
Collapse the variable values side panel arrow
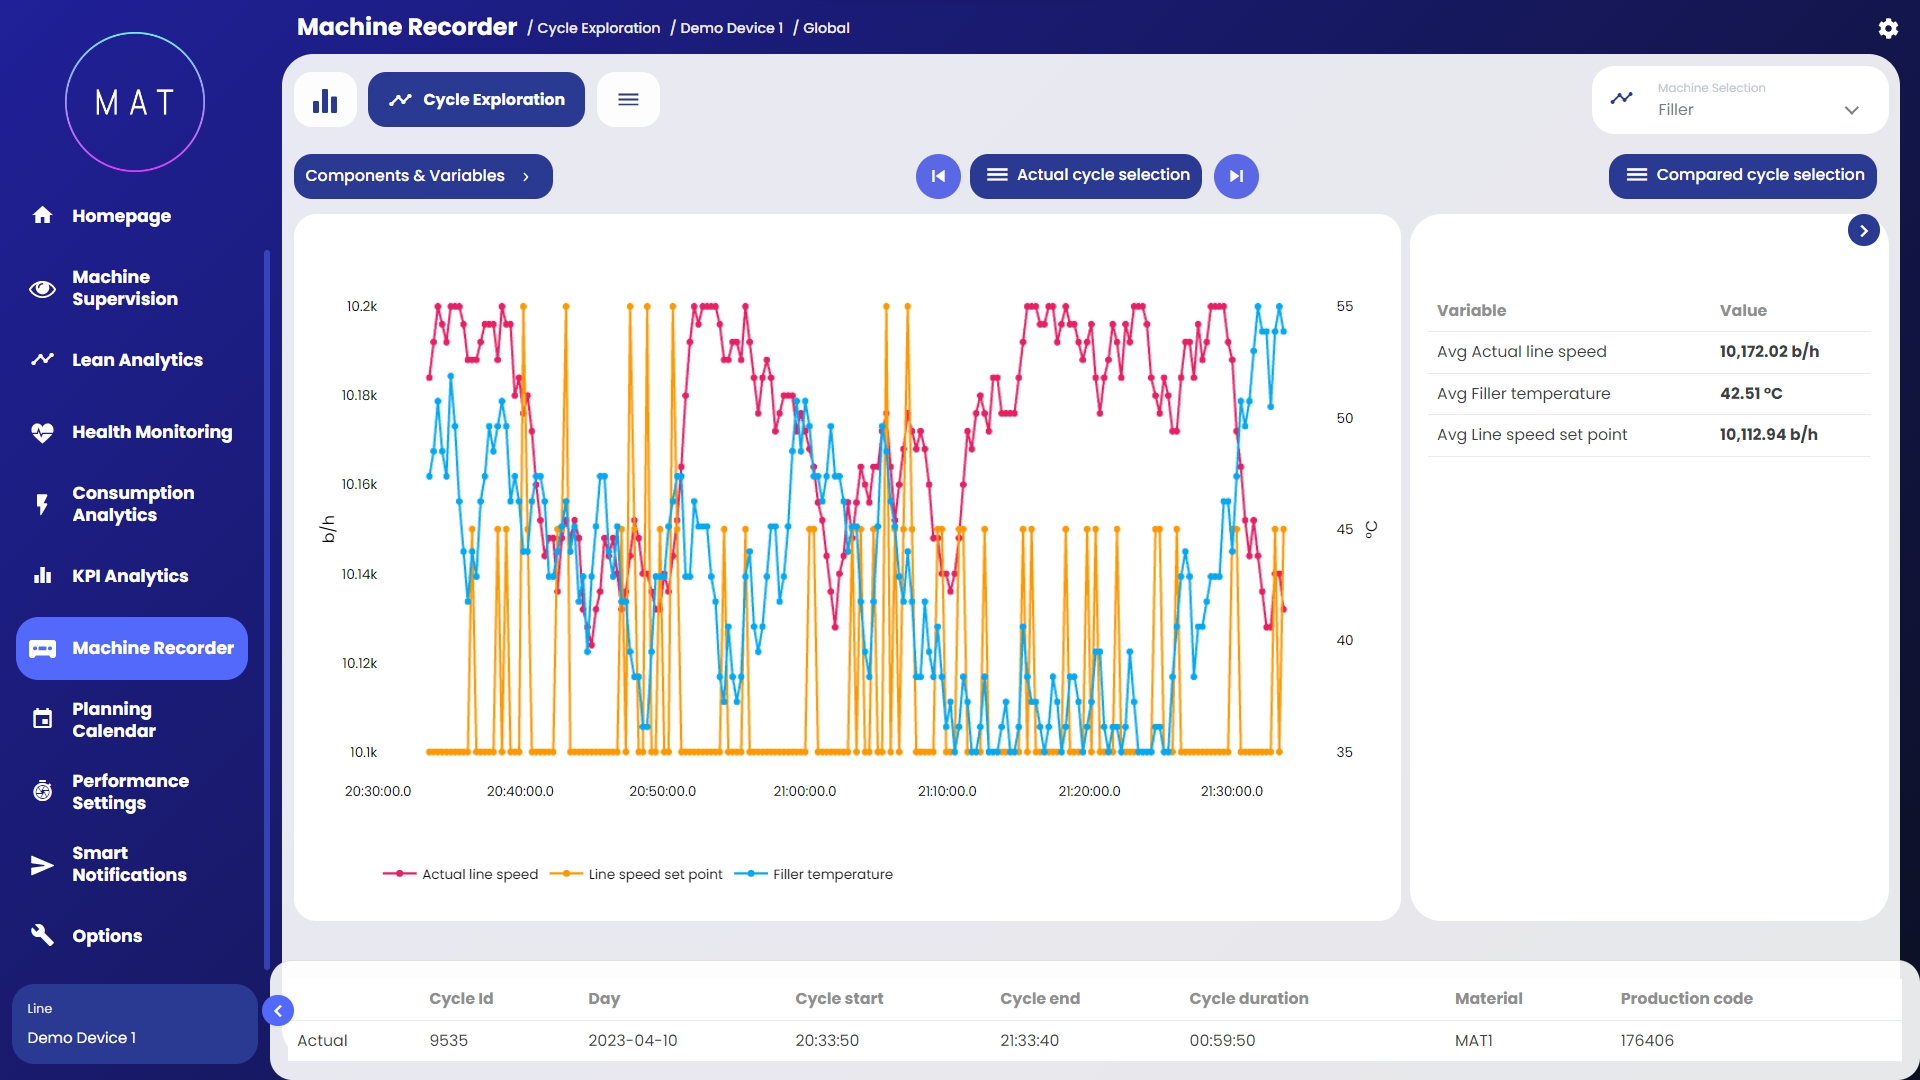pos(1863,231)
